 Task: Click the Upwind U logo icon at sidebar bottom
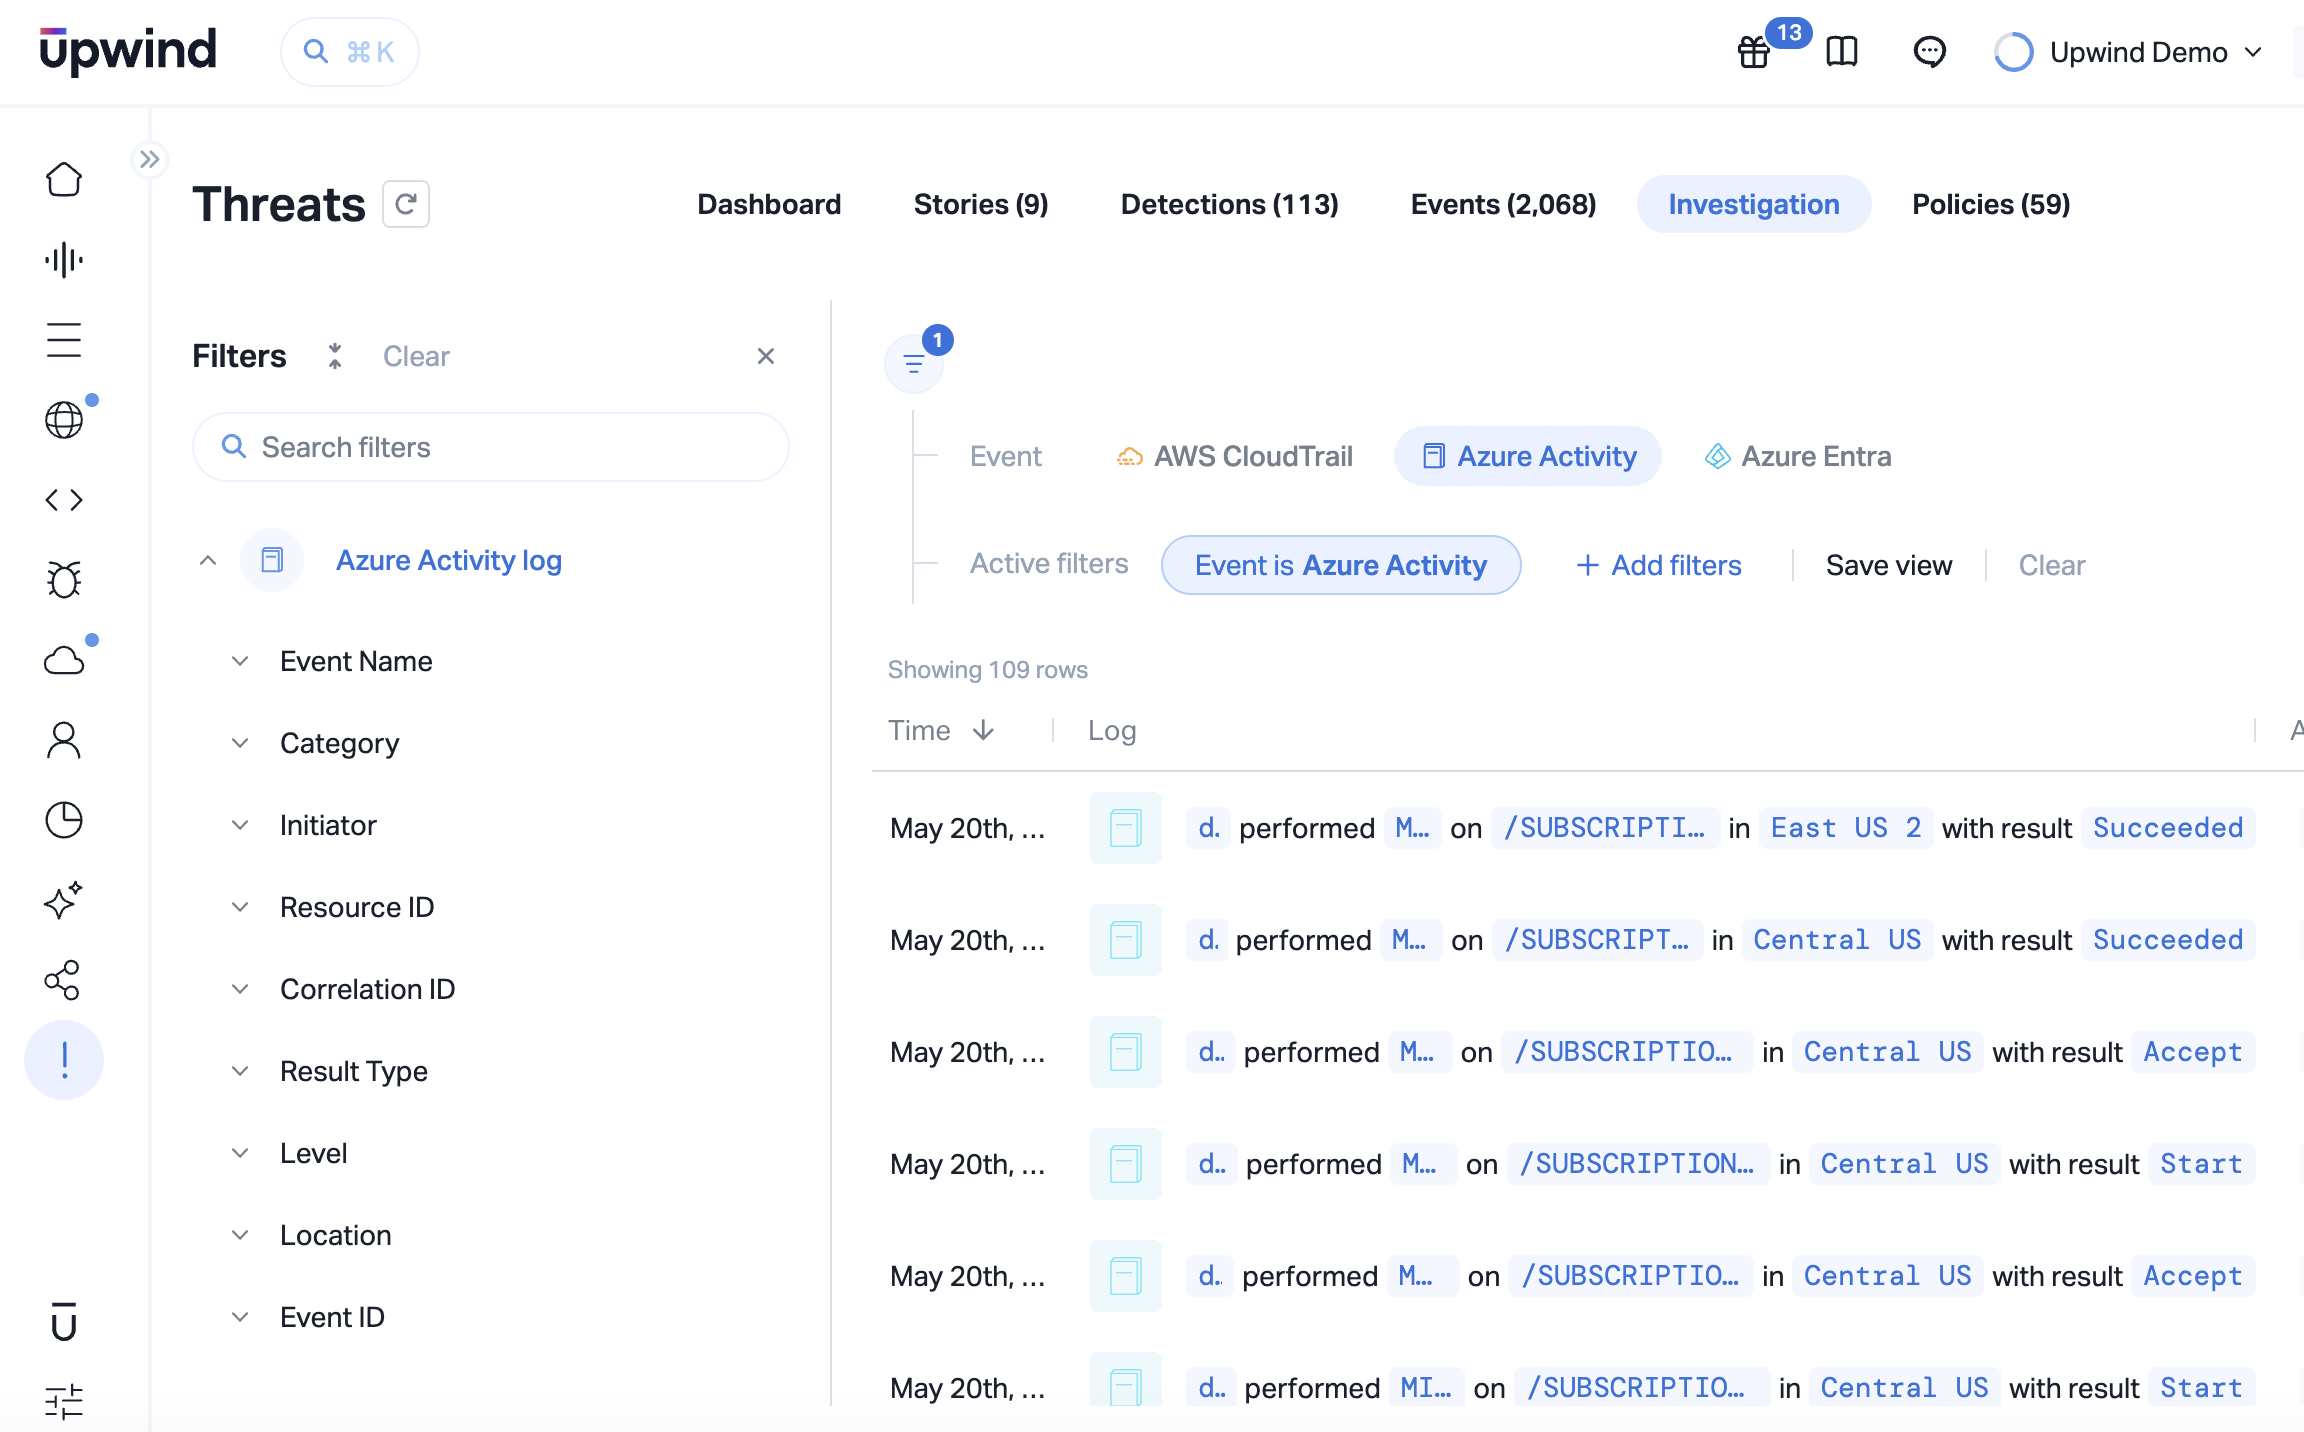[64, 1322]
